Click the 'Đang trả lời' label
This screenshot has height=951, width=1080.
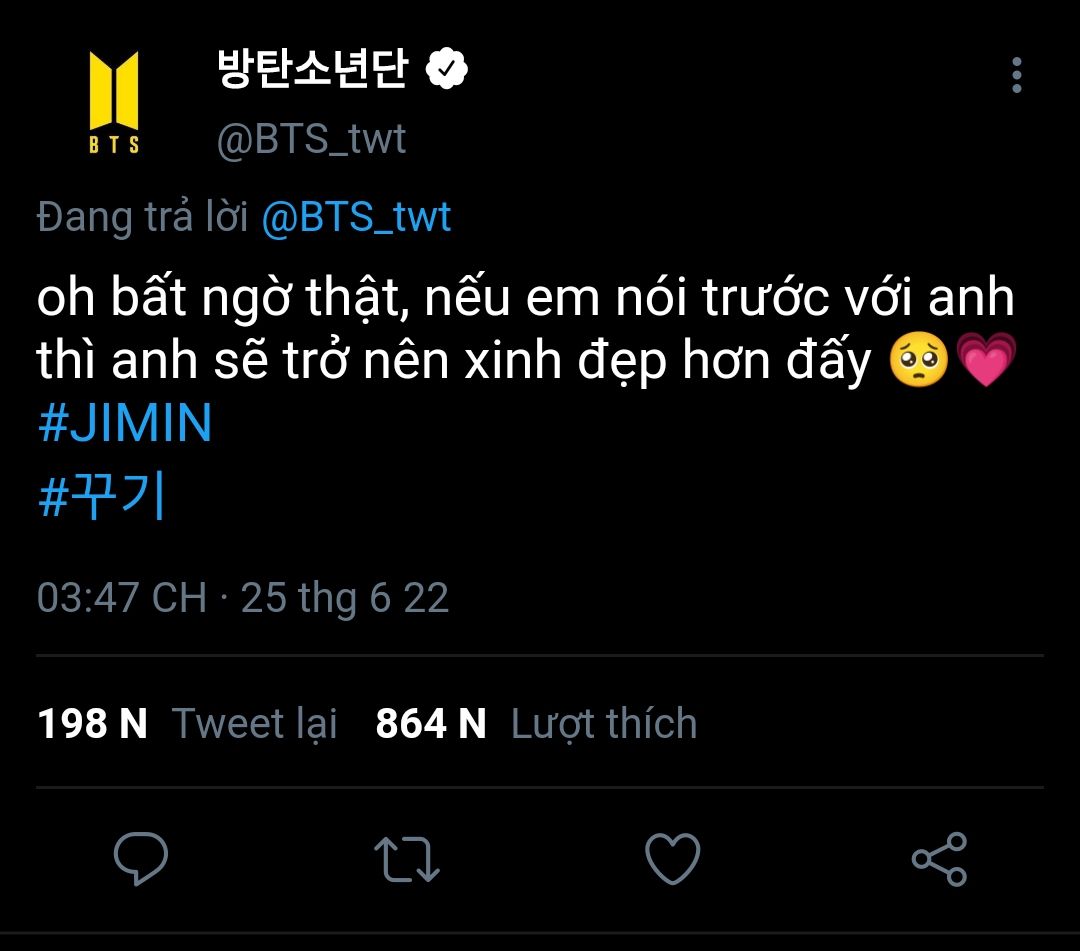(x=142, y=217)
